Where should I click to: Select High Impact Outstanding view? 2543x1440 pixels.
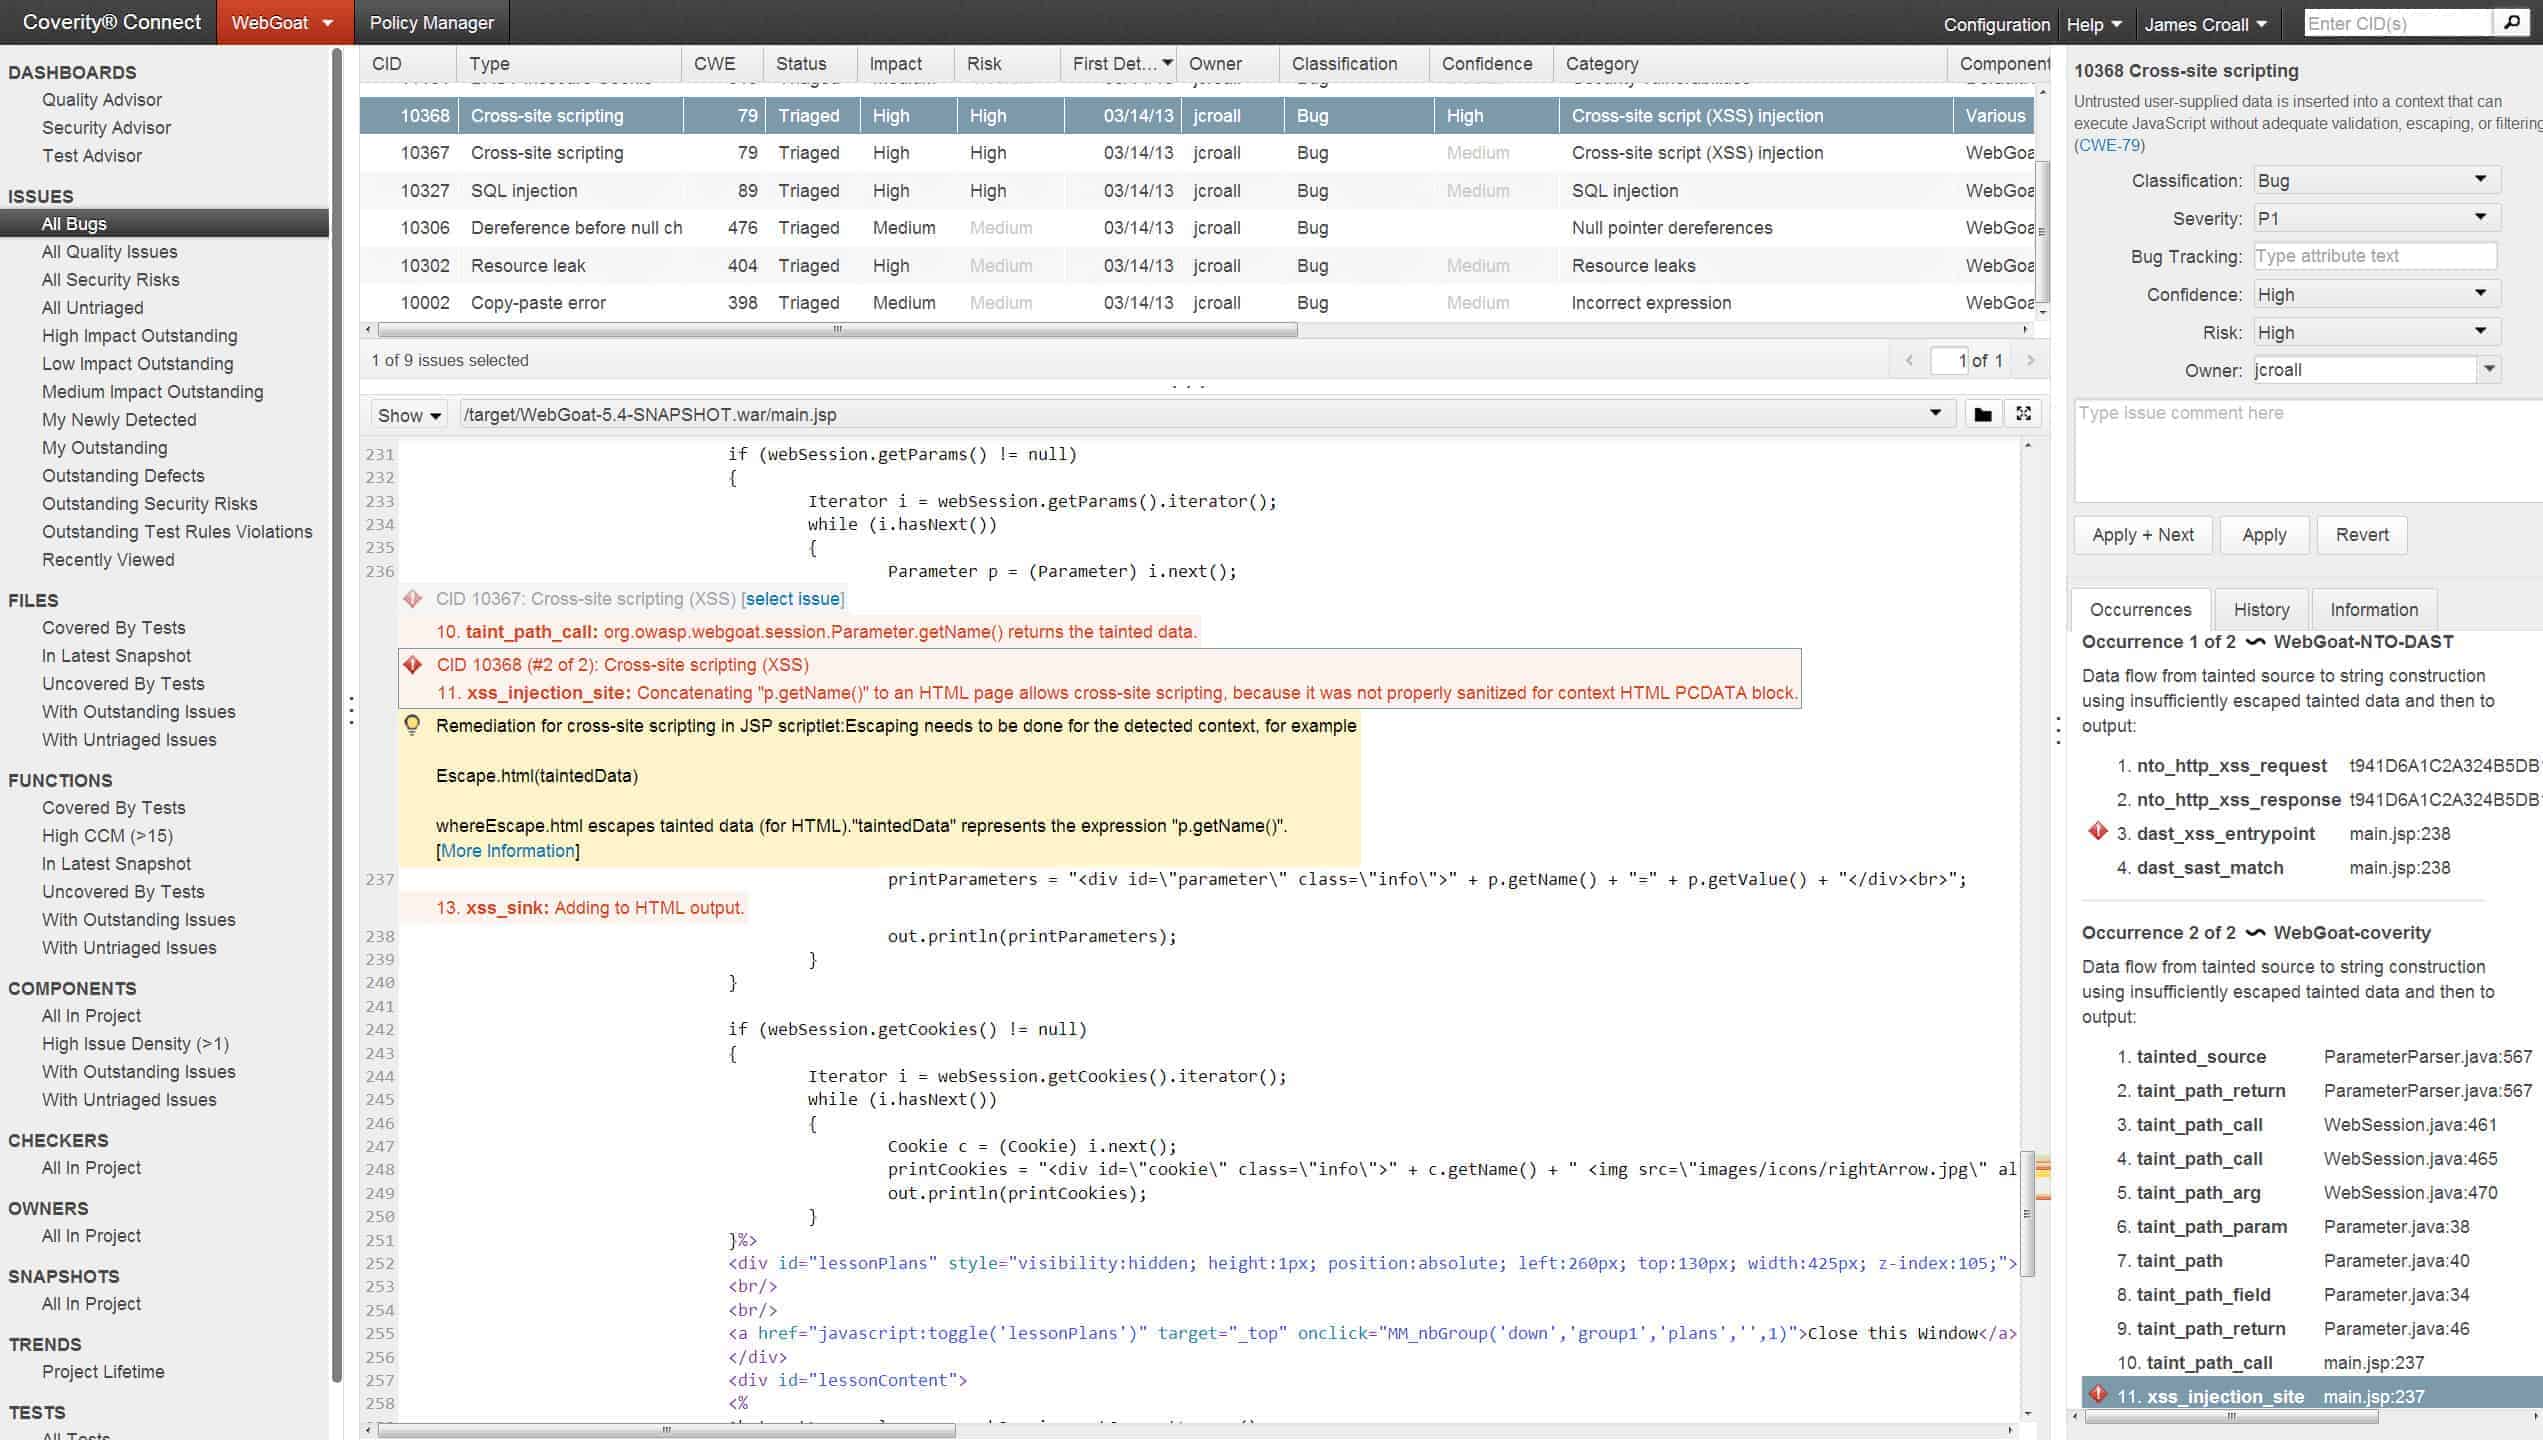click(x=140, y=336)
